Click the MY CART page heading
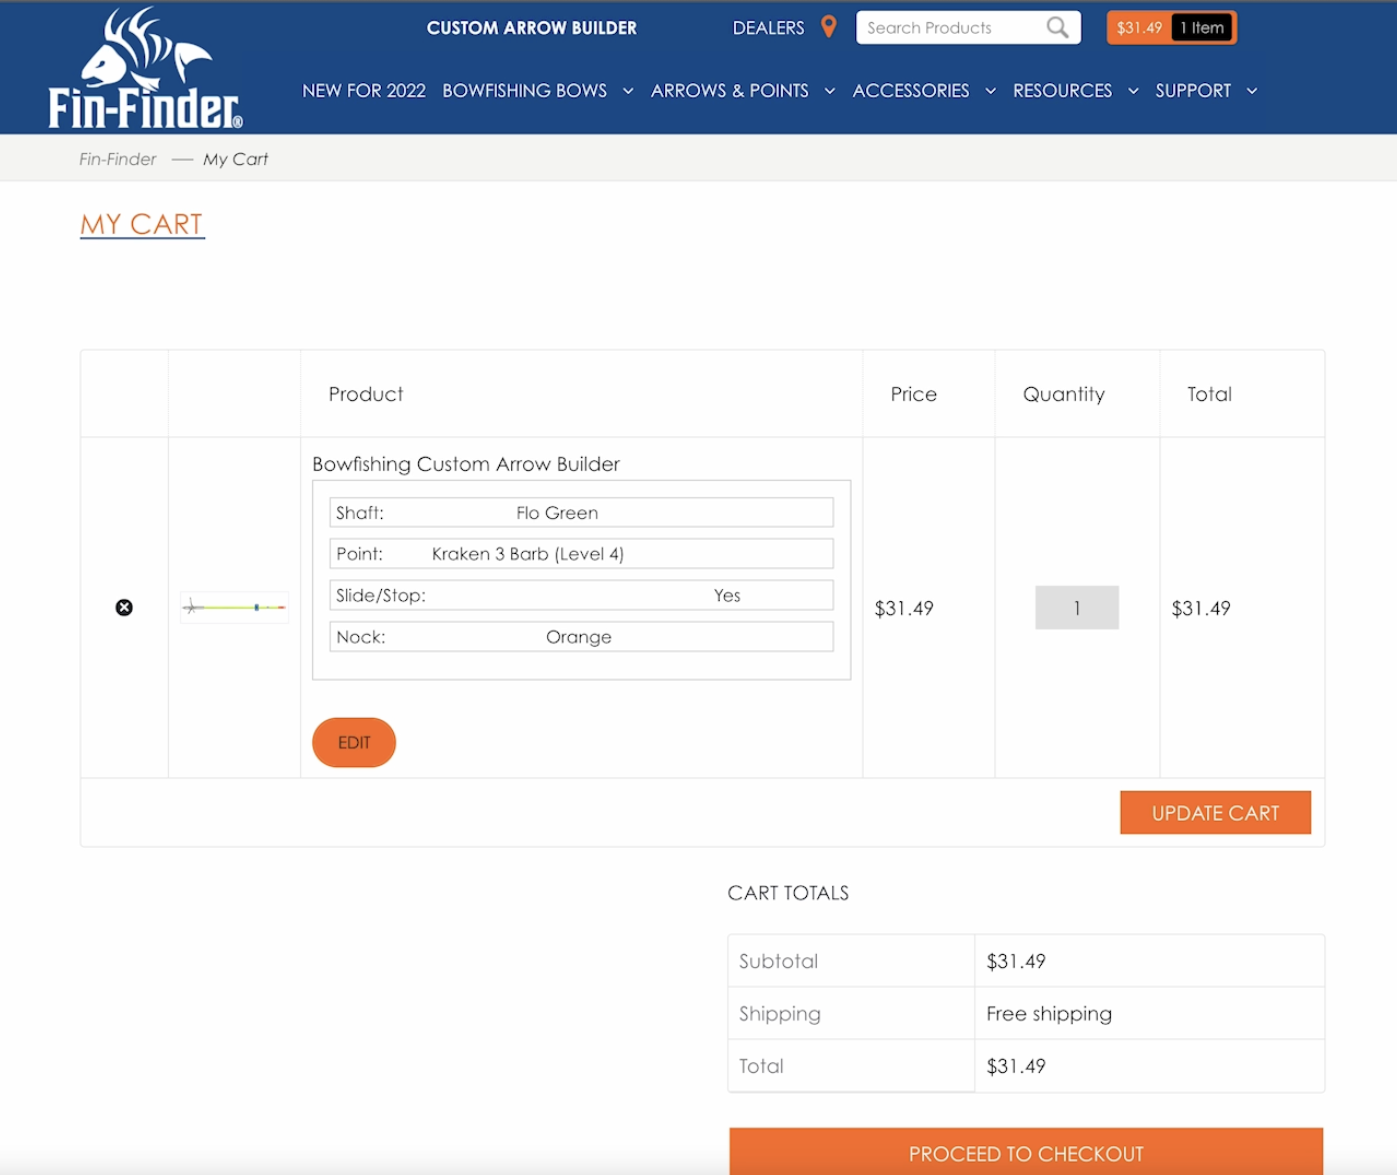This screenshot has height=1175, width=1397. pos(142,224)
